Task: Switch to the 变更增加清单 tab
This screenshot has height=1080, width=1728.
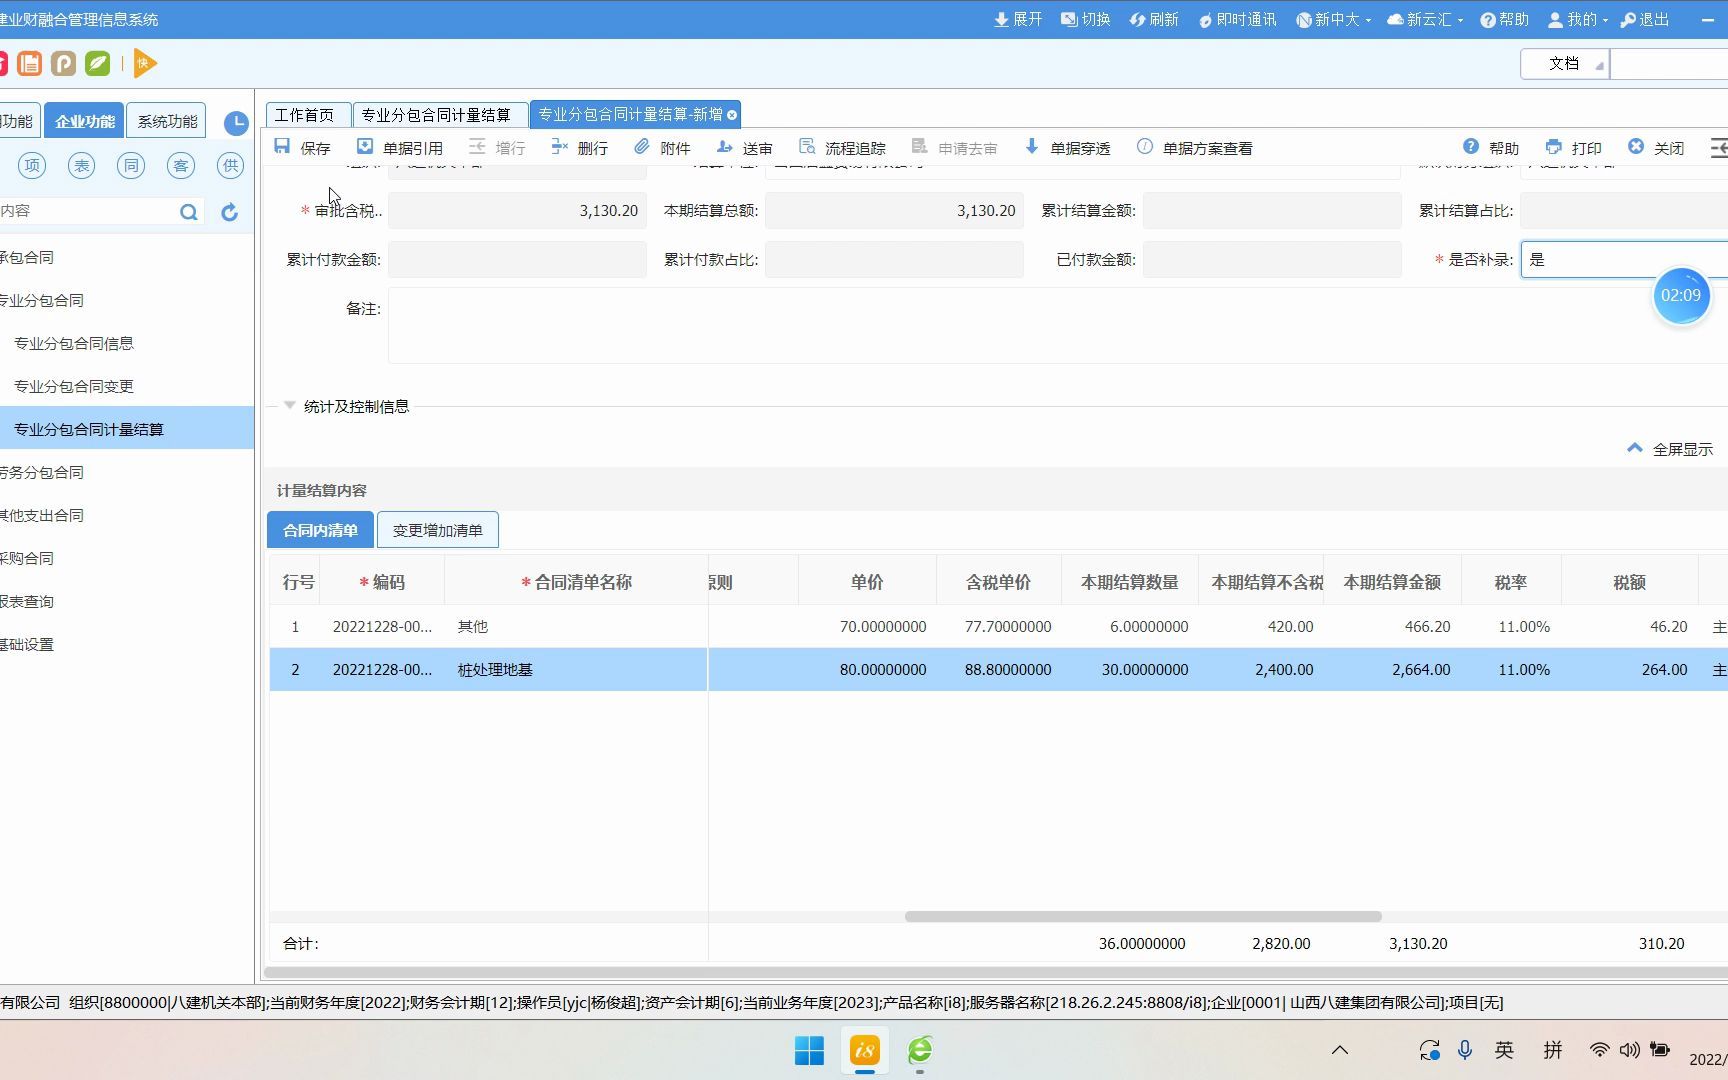Action: 437,529
